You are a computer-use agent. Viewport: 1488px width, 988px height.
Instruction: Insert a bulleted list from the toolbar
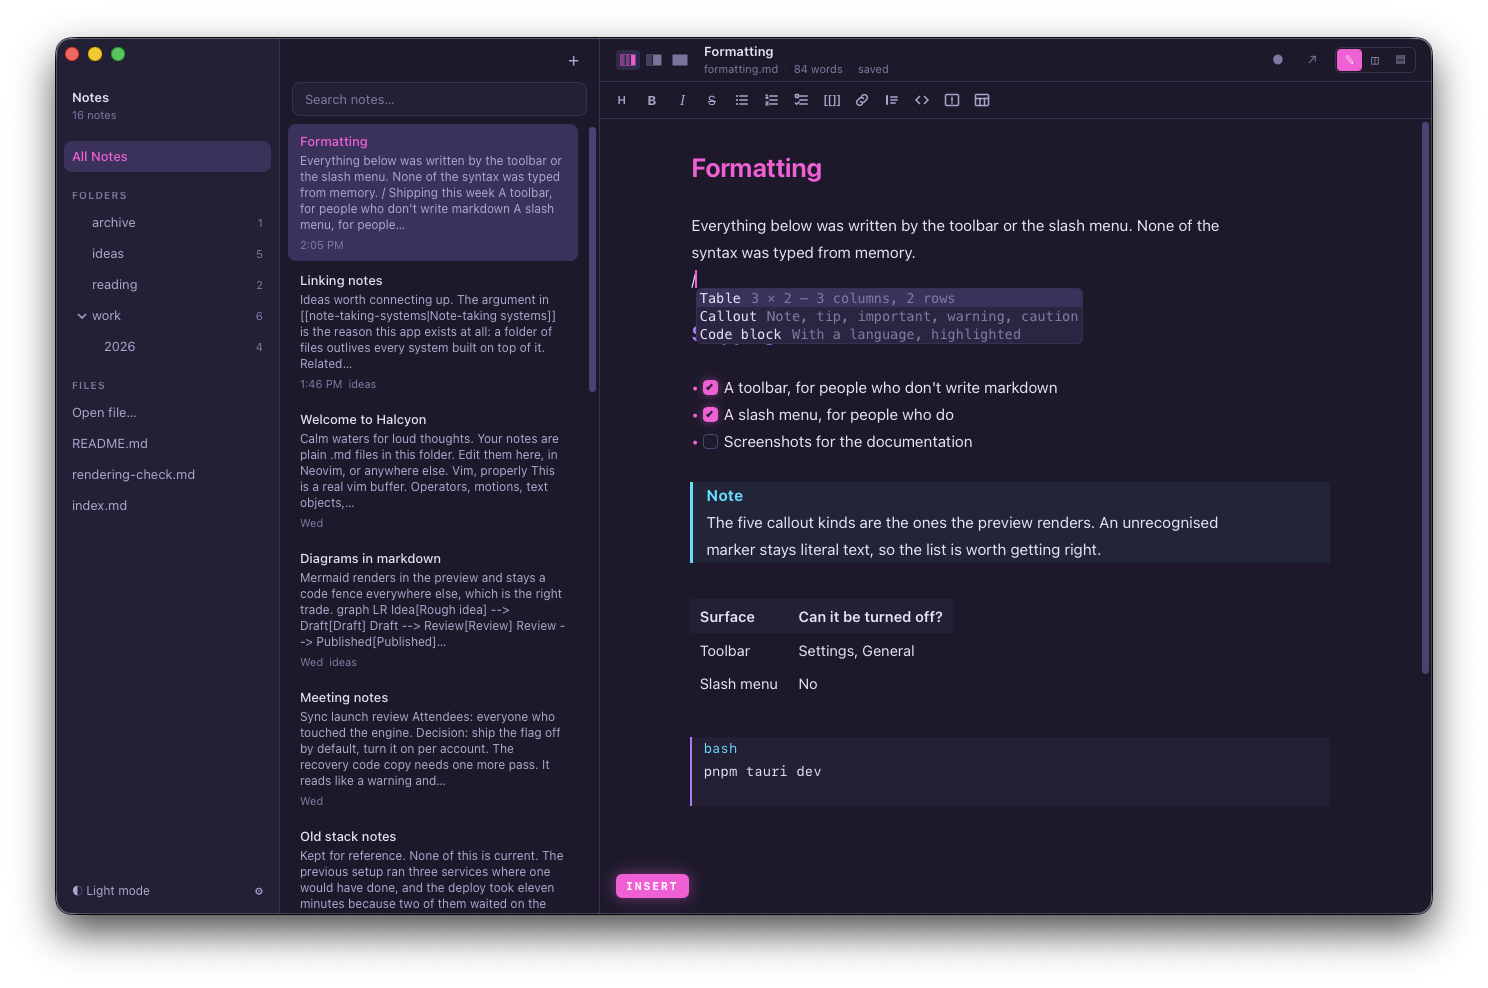pos(742,100)
